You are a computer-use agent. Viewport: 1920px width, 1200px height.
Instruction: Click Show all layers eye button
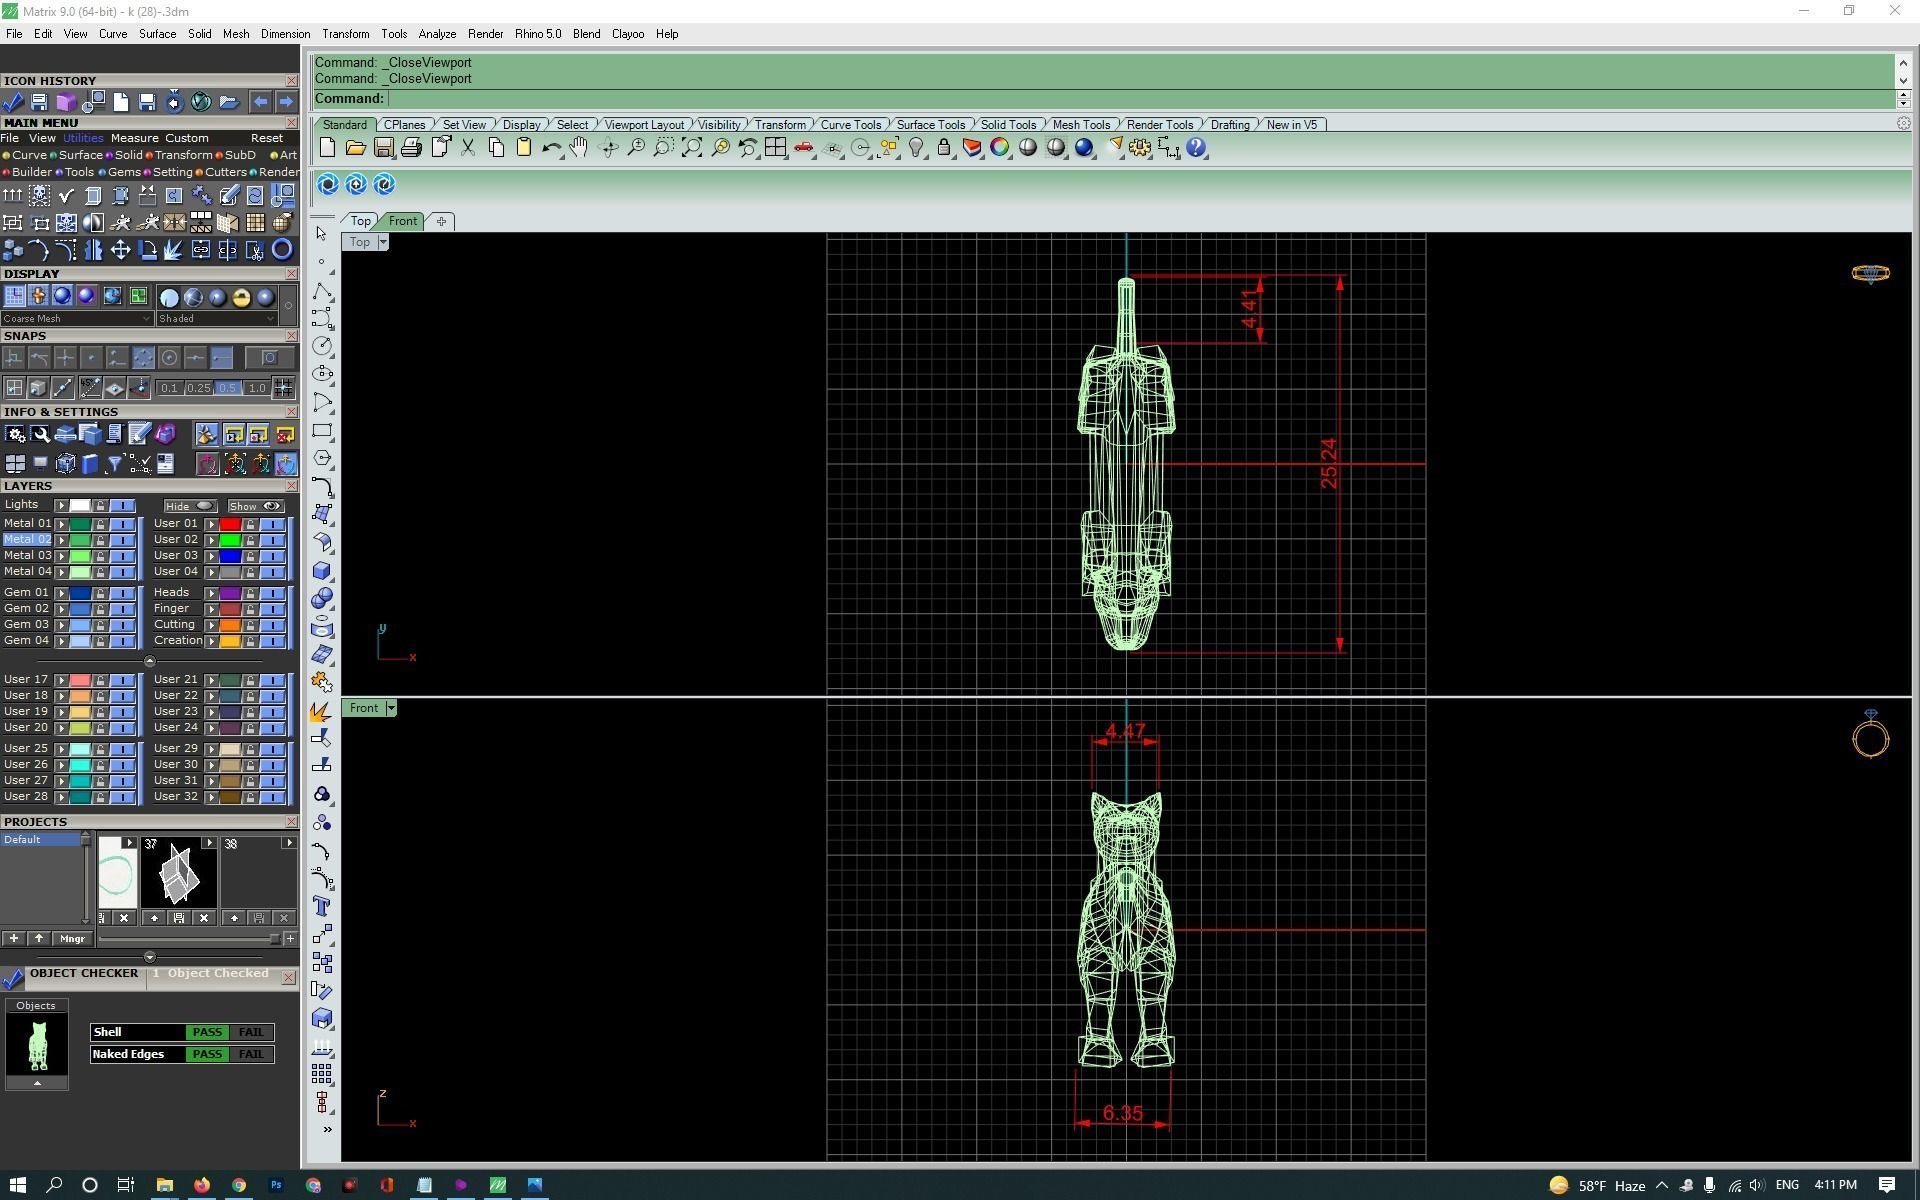pos(256,506)
